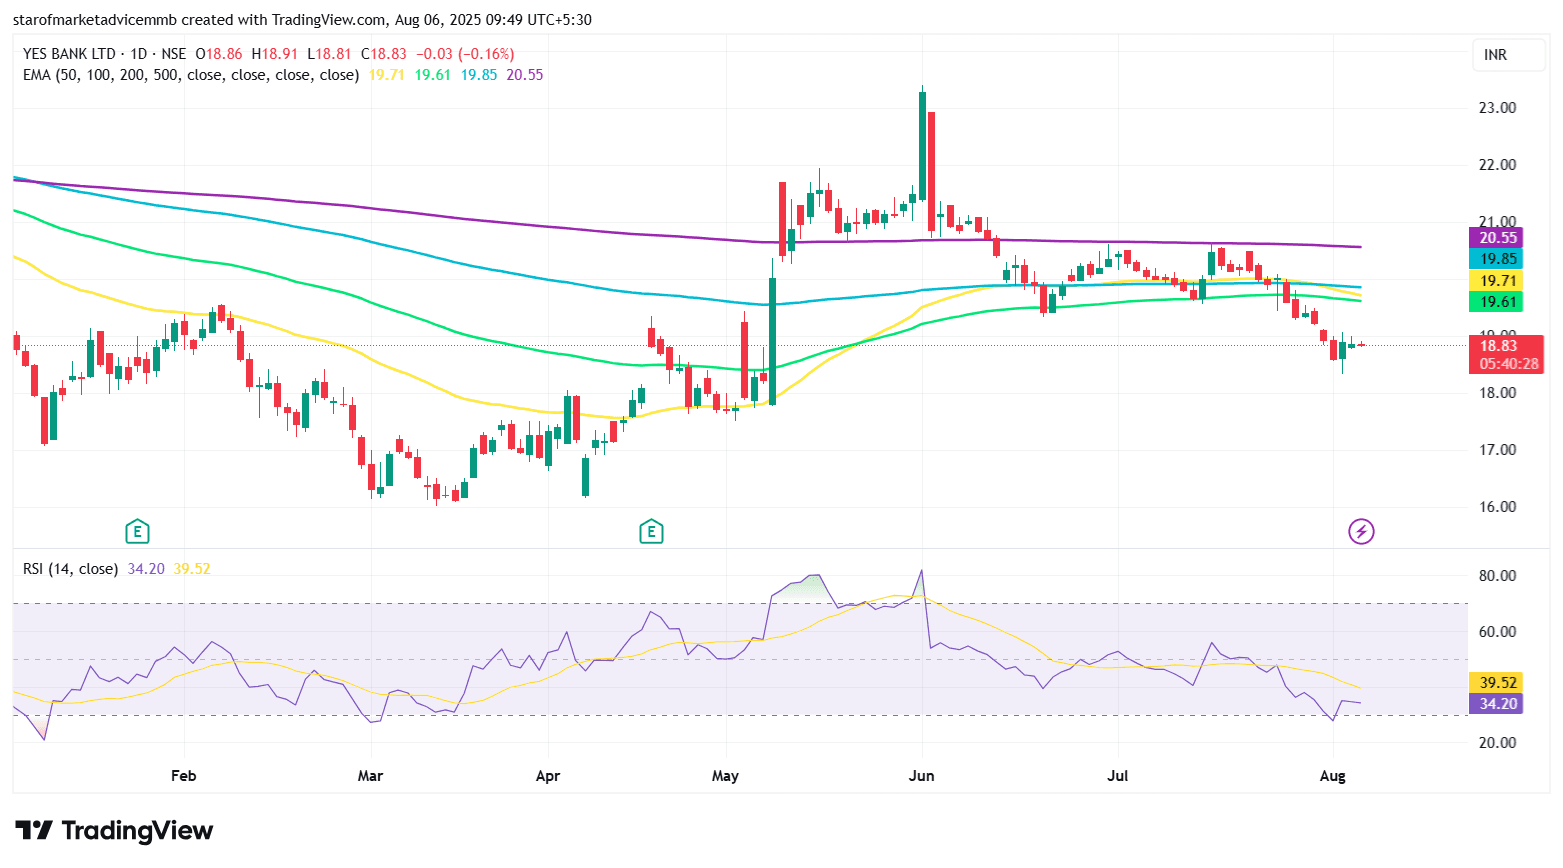Click the May label on time axis
The height and width of the screenshot is (868, 1563).
tap(725, 776)
